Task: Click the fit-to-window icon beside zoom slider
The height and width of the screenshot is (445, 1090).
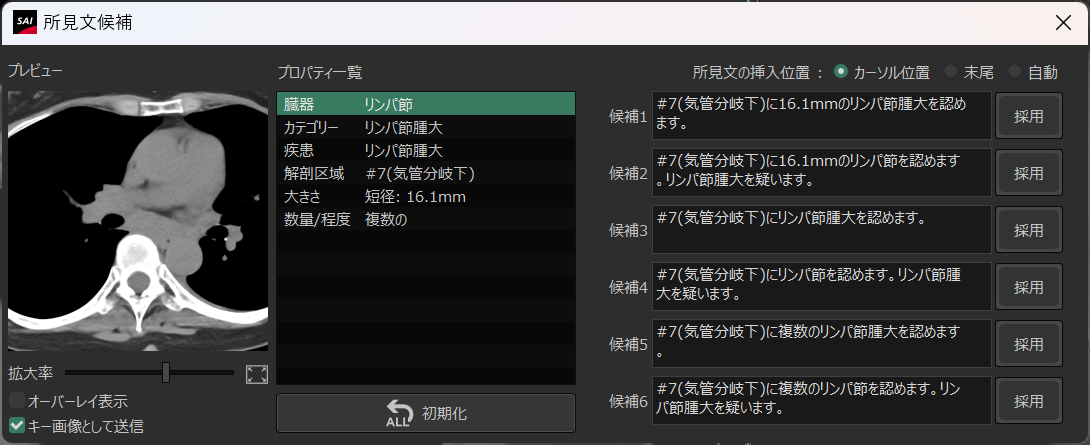Action: click(257, 374)
